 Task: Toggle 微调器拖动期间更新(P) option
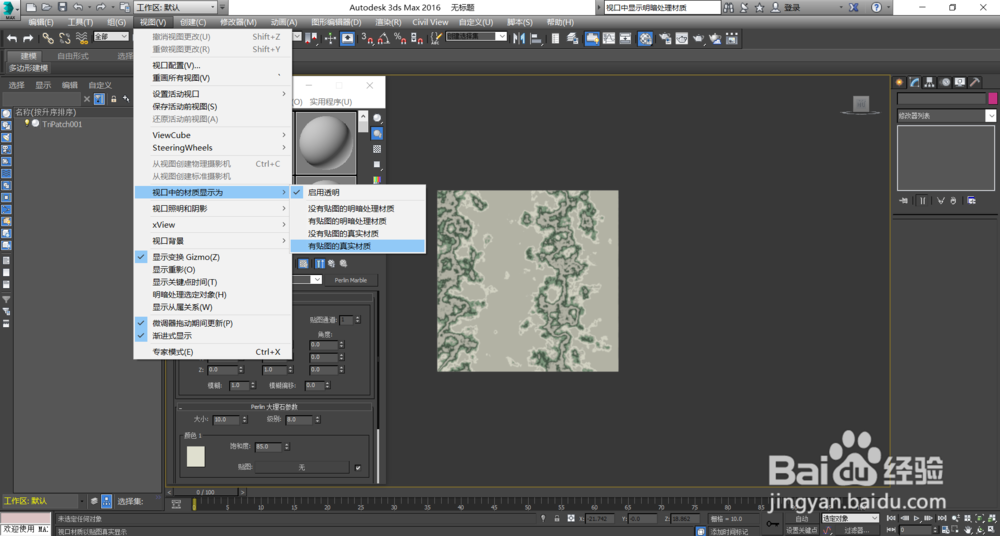point(213,324)
